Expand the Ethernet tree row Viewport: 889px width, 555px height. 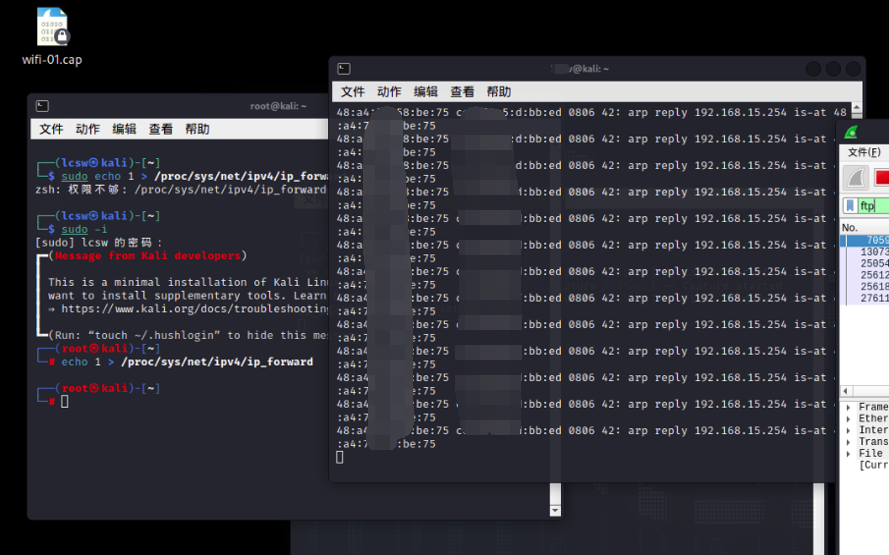(848, 419)
